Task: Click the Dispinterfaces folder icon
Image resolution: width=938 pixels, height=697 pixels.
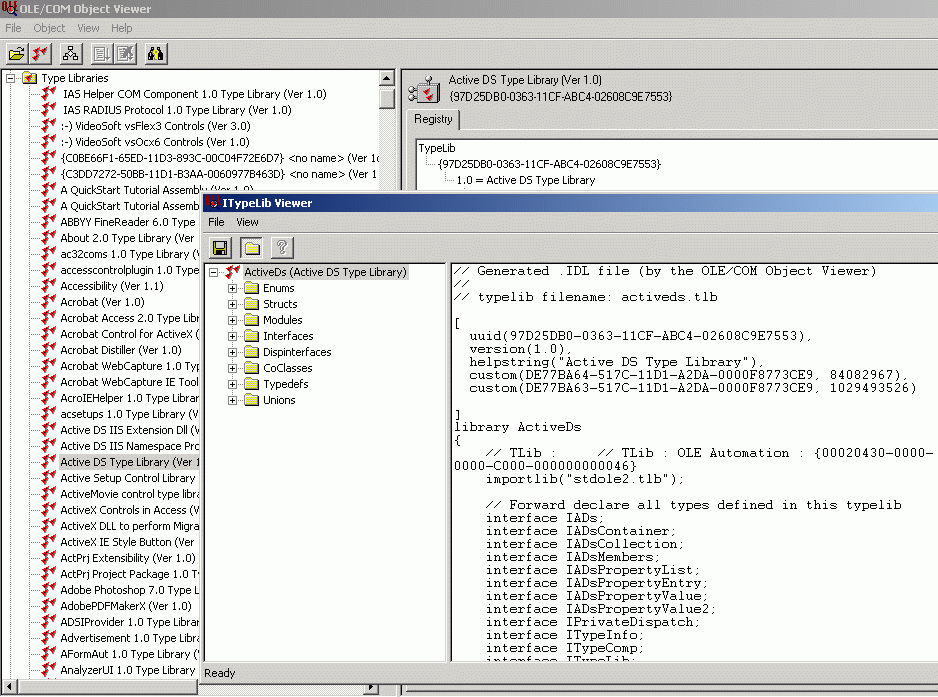Action: point(252,352)
